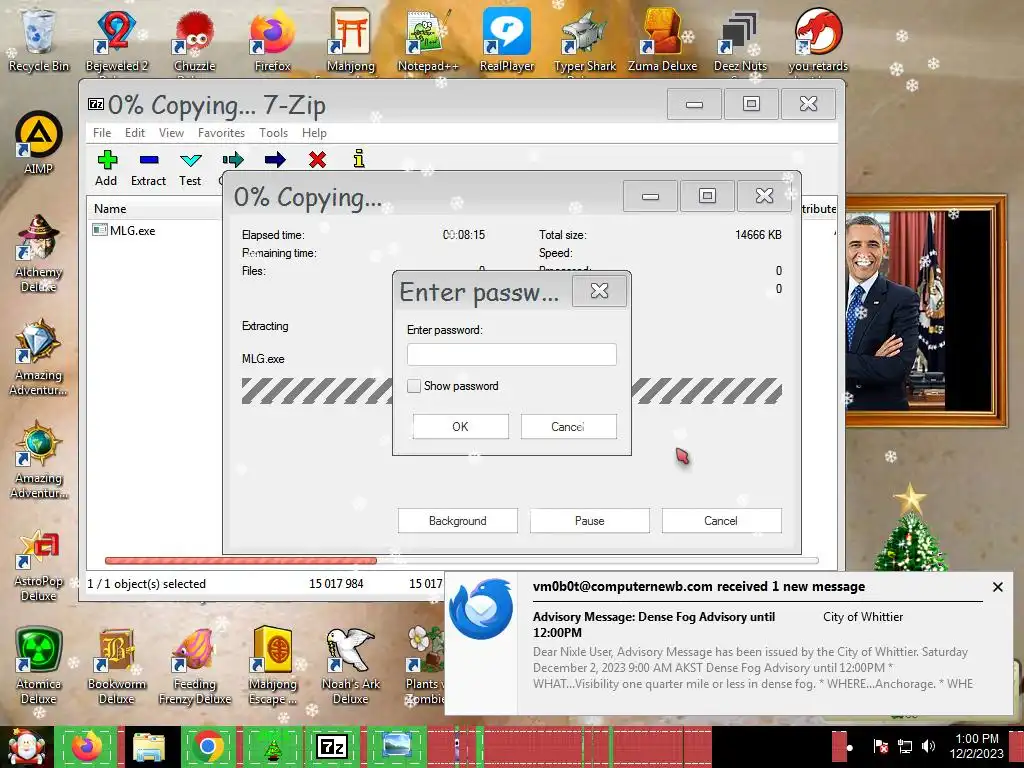Select the Zuma Deluxe desktop shortcut
This screenshot has height=768, width=1024.
click(662, 40)
